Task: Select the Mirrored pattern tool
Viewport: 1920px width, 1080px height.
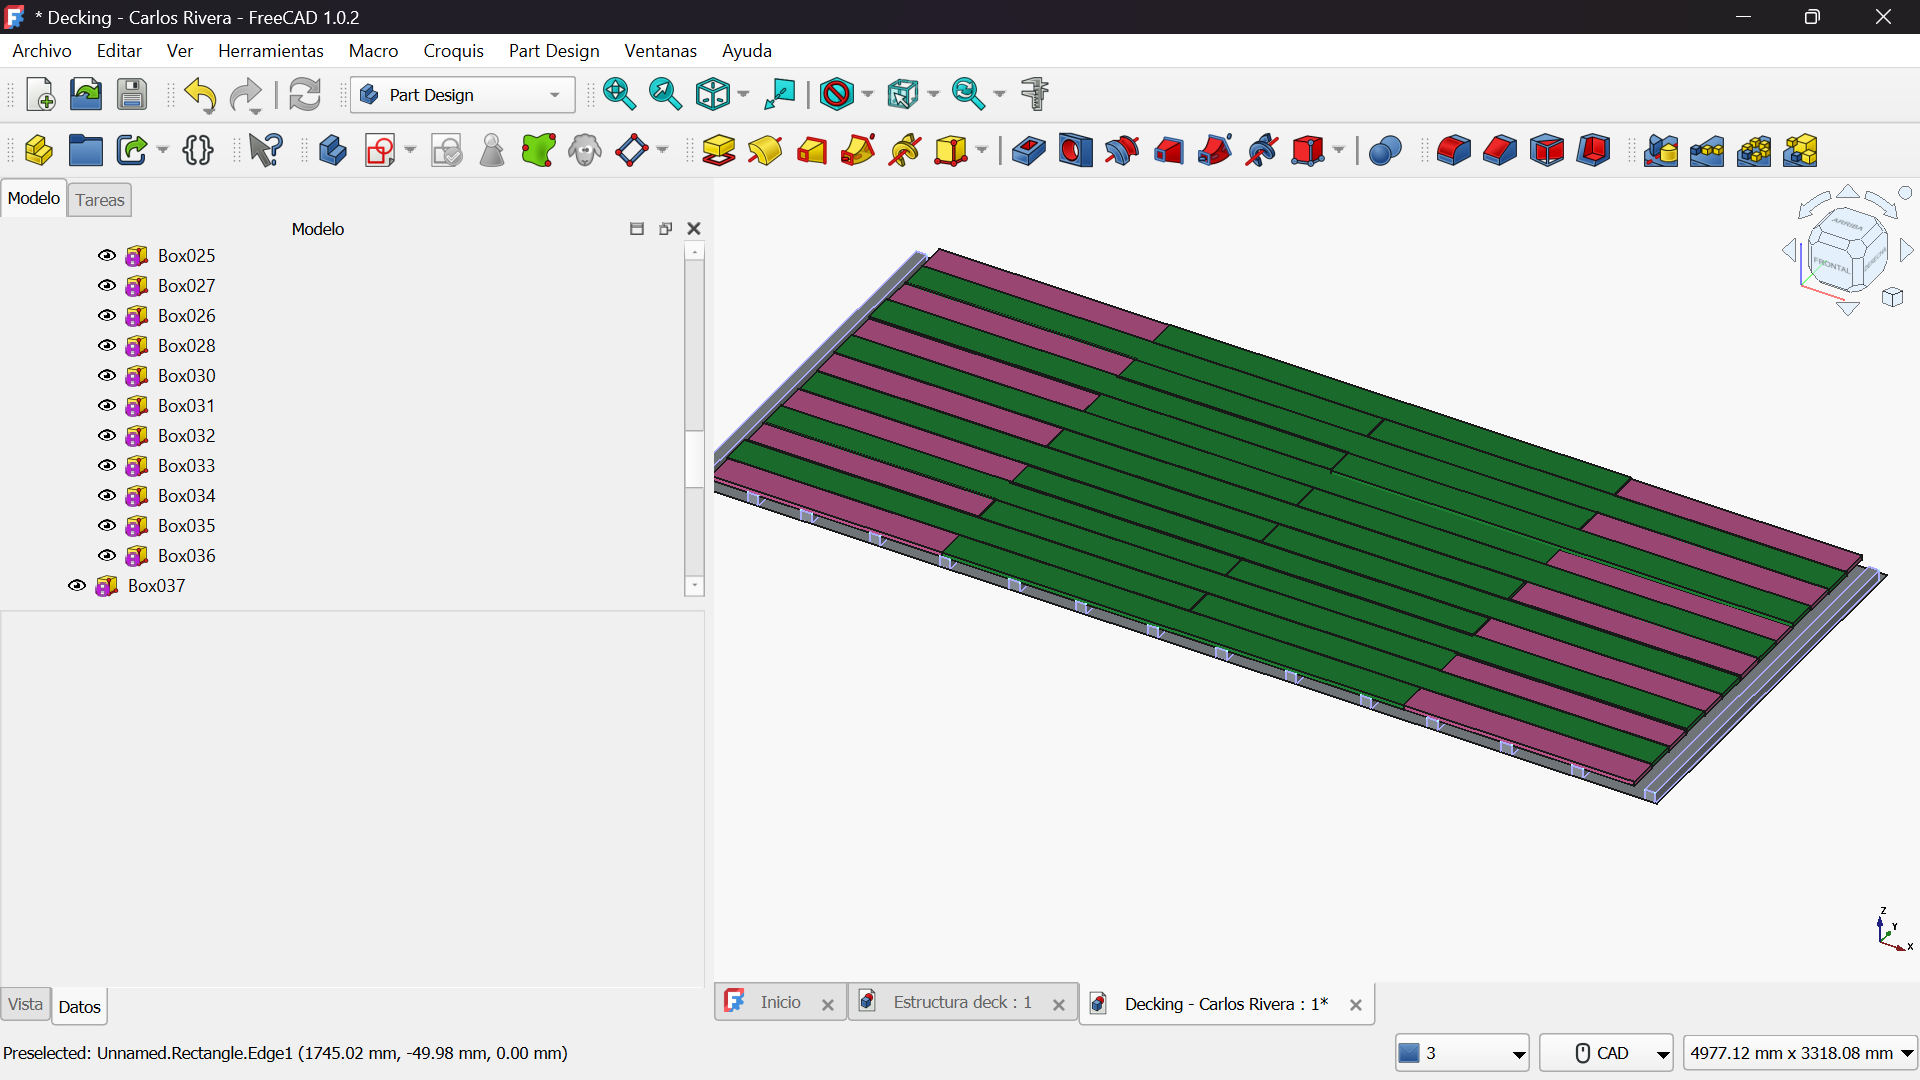Action: (1661, 151)
